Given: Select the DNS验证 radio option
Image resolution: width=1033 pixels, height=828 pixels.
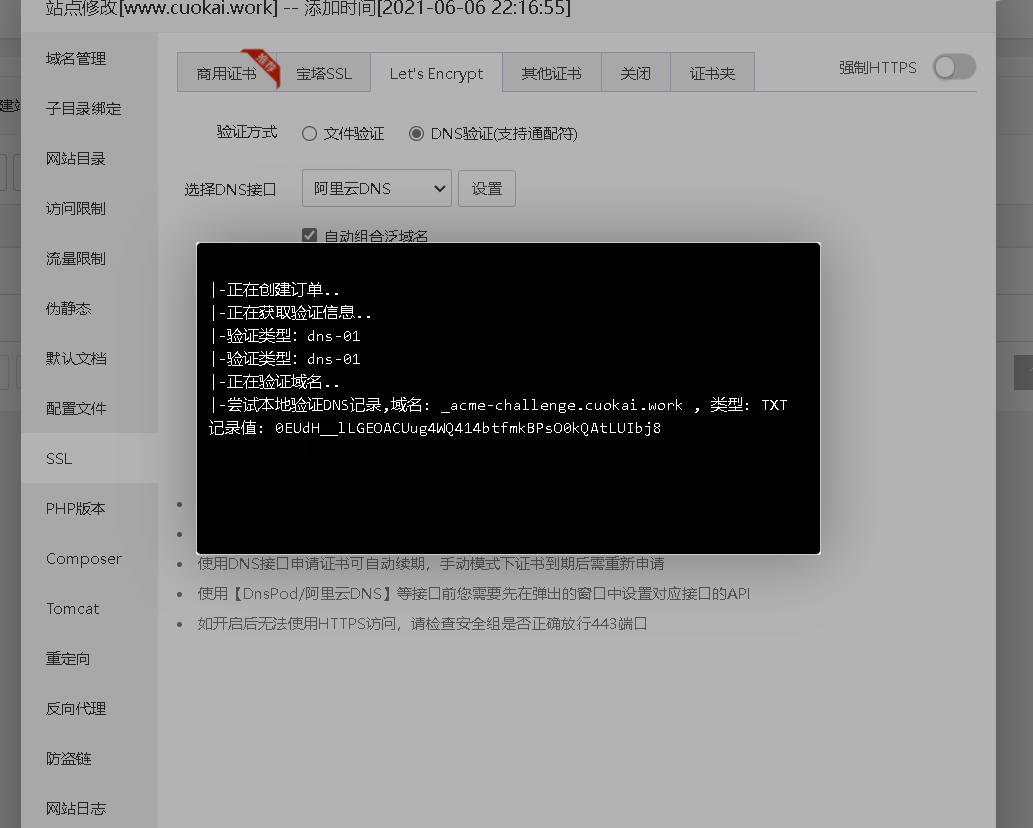Looking at the screenshot, I should 416,133.
